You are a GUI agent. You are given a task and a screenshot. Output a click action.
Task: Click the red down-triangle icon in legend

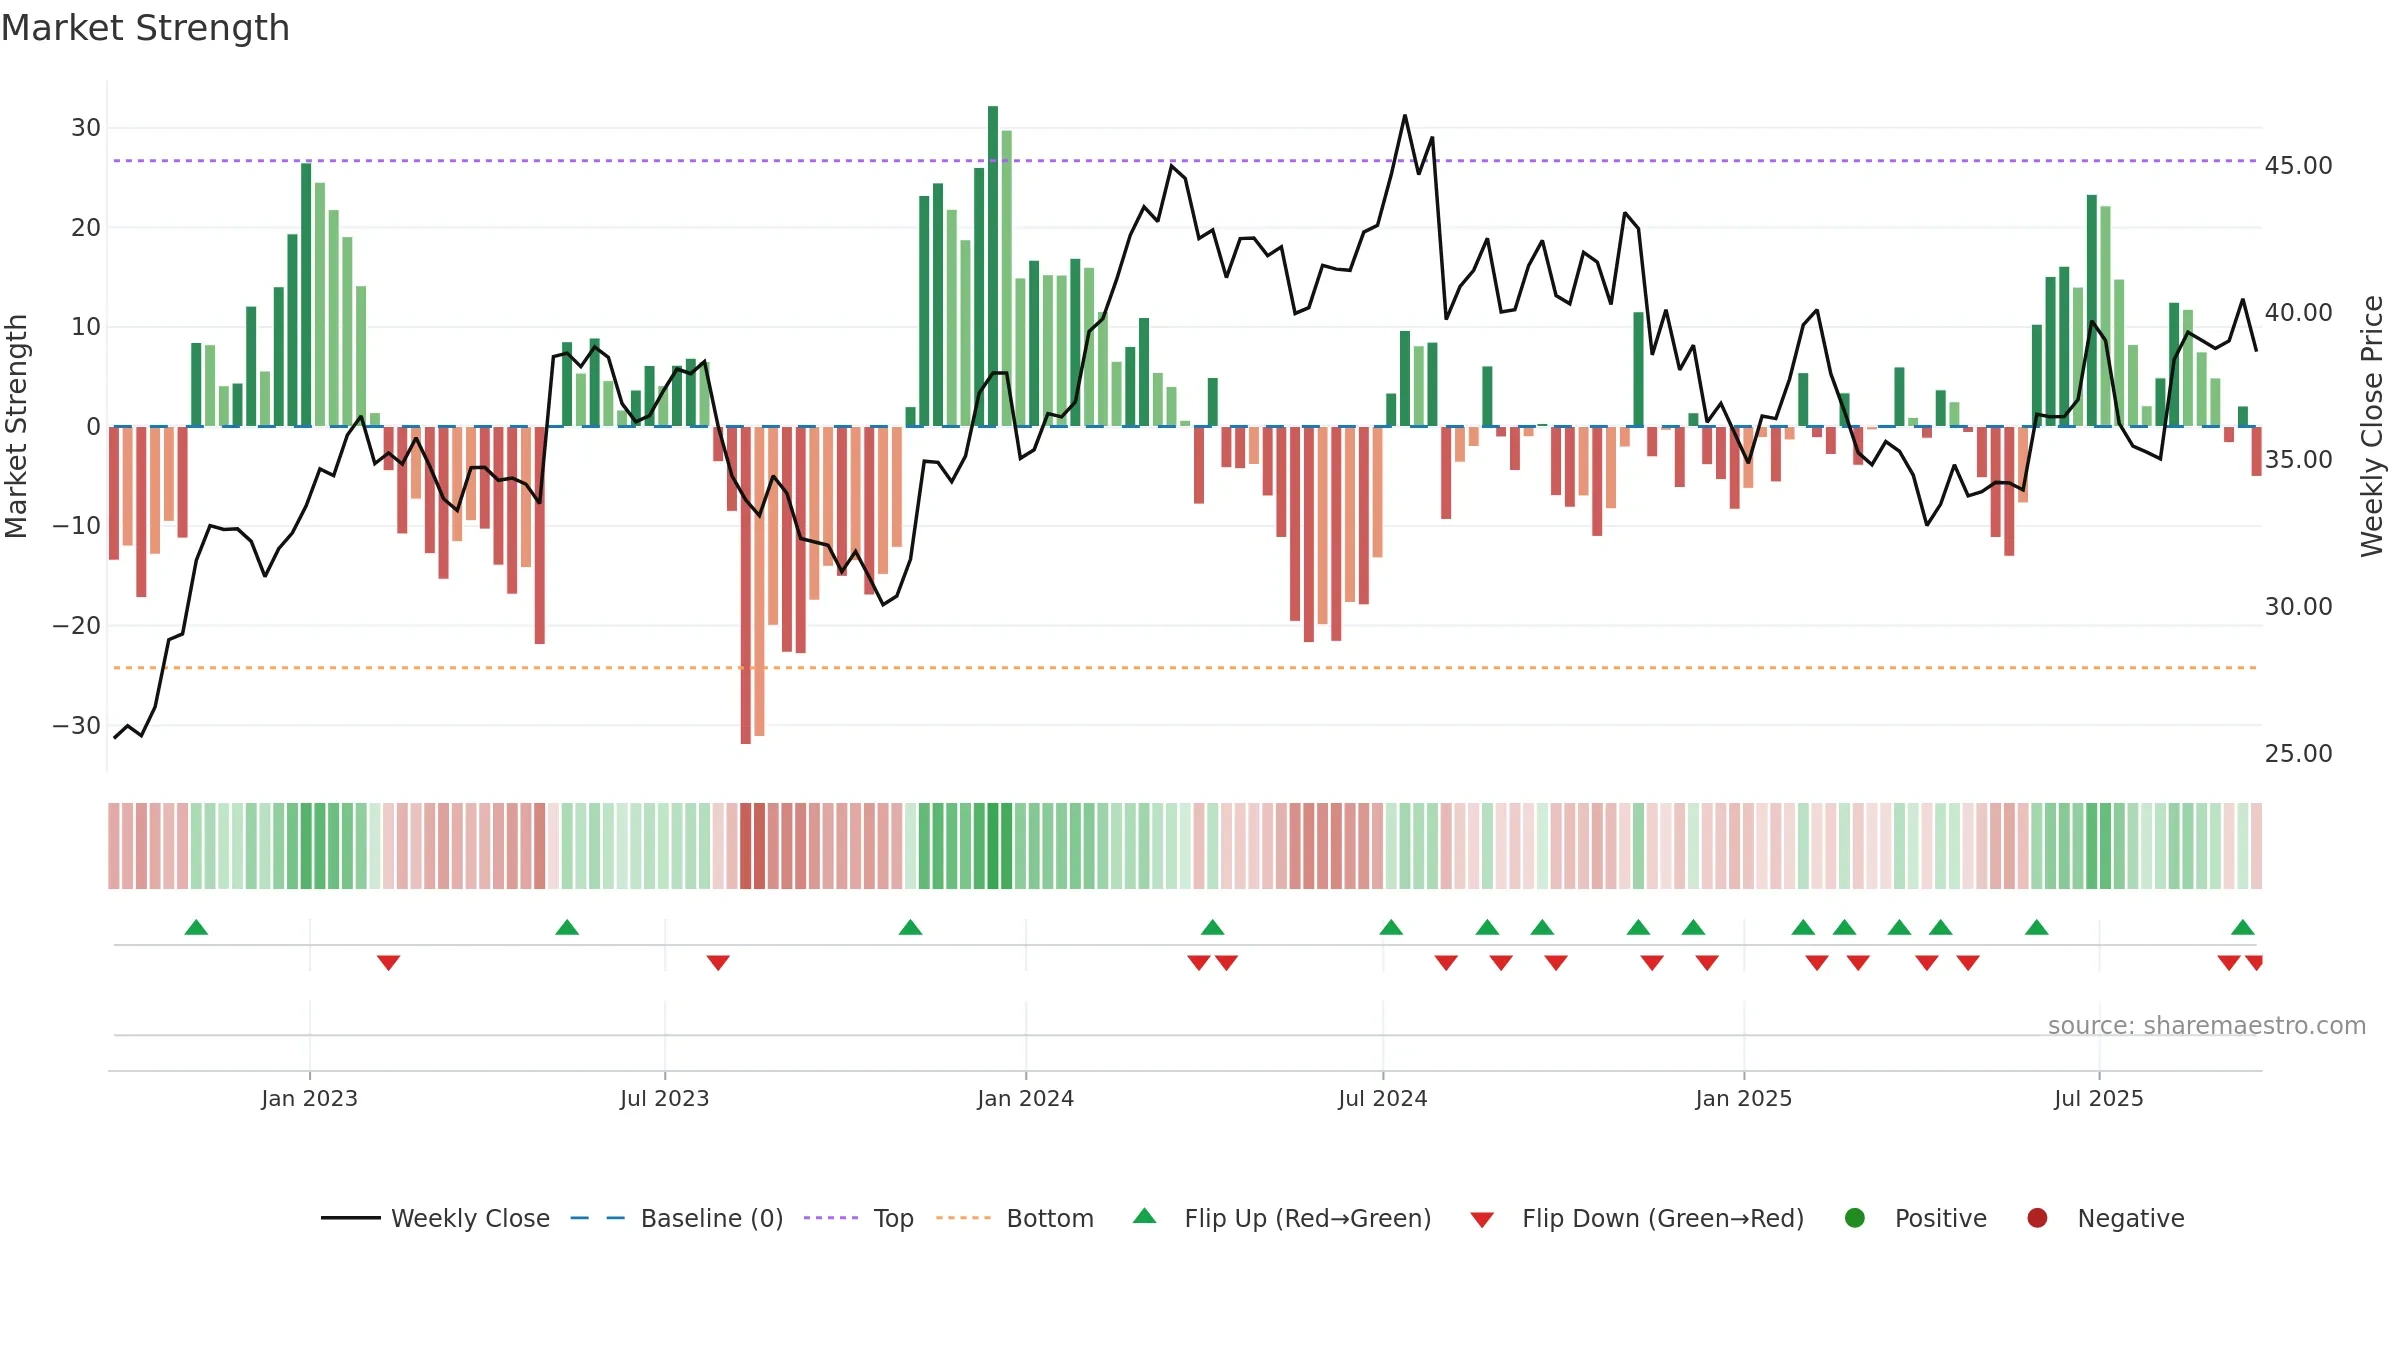click(x=1482, y=1220)
